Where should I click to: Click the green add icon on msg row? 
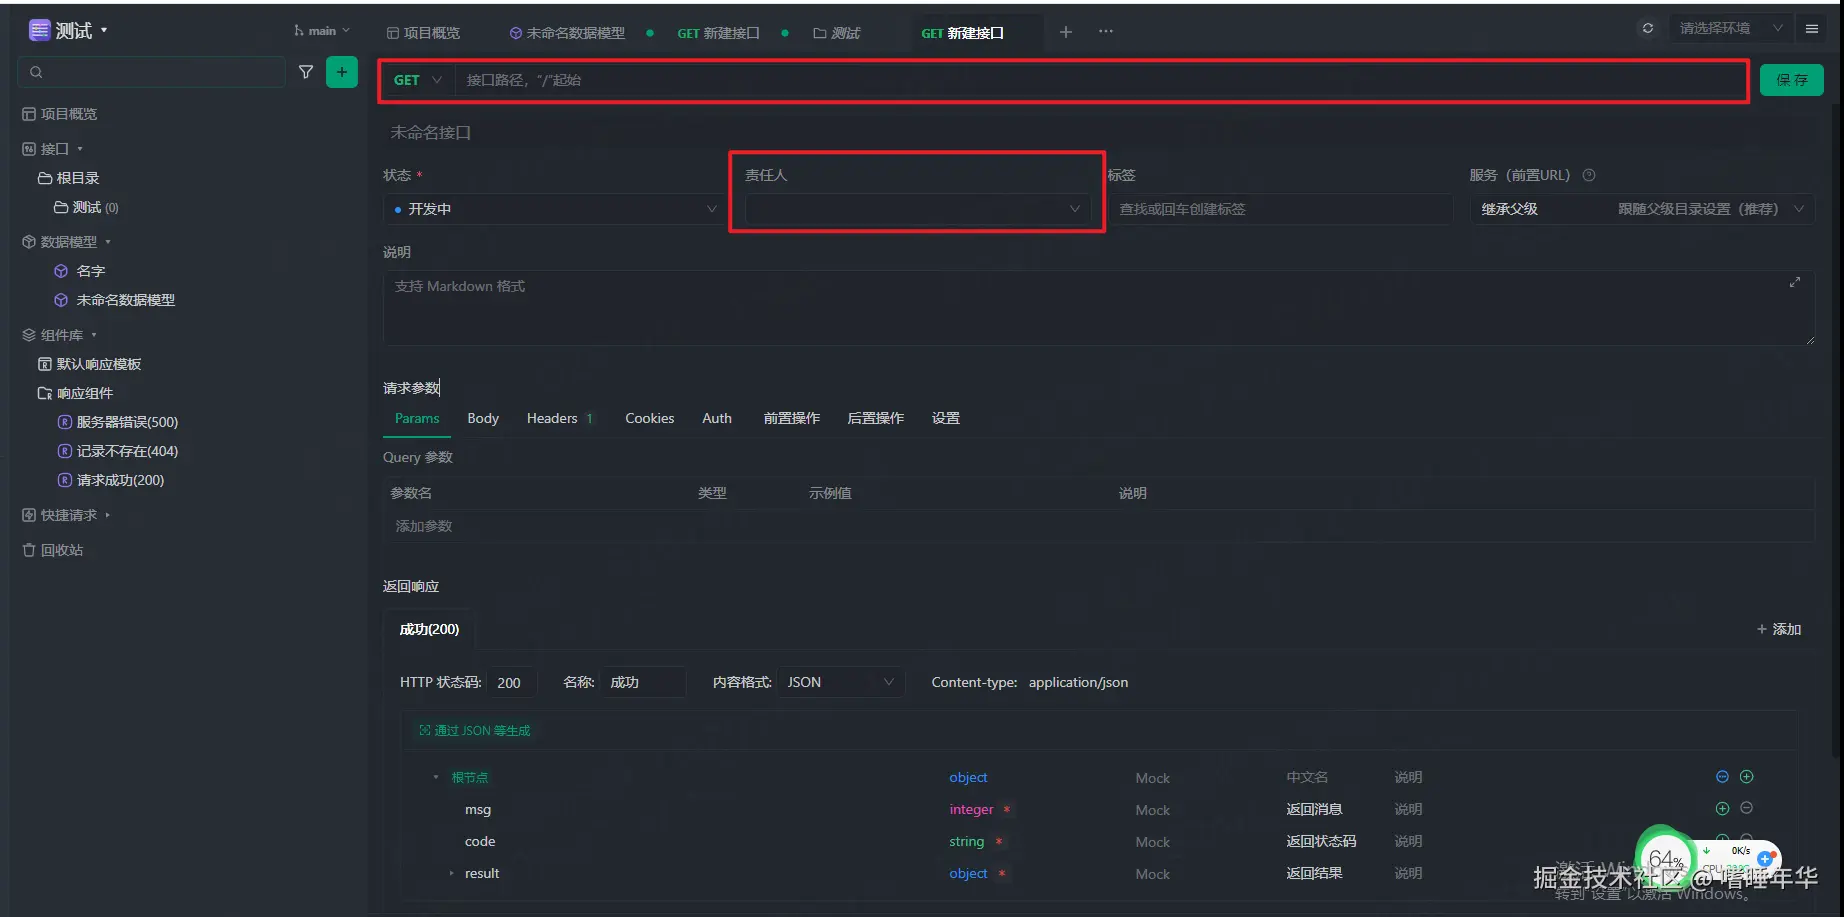pos(1722,808)
